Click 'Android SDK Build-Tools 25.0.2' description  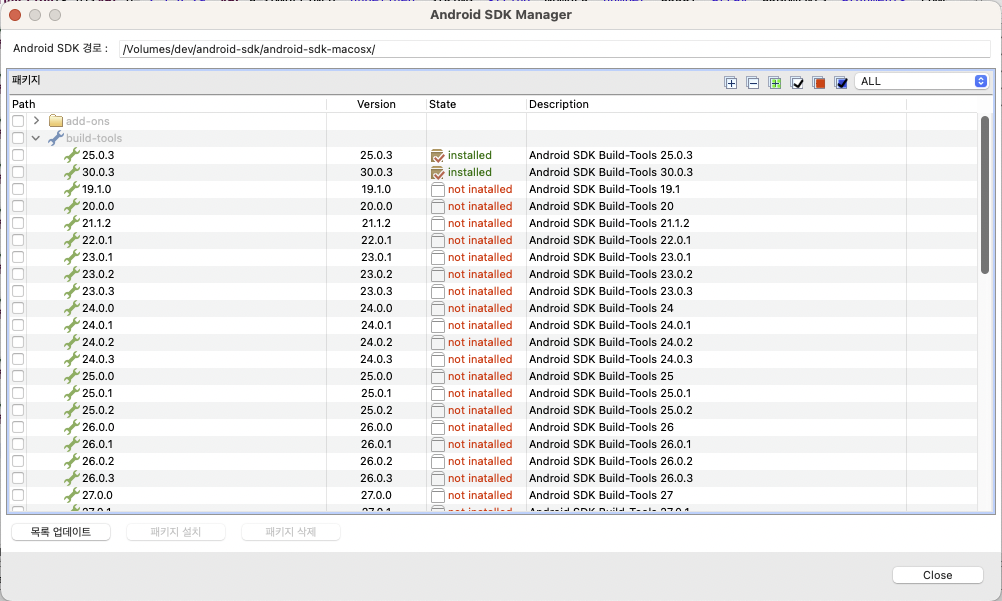[611, 410]
